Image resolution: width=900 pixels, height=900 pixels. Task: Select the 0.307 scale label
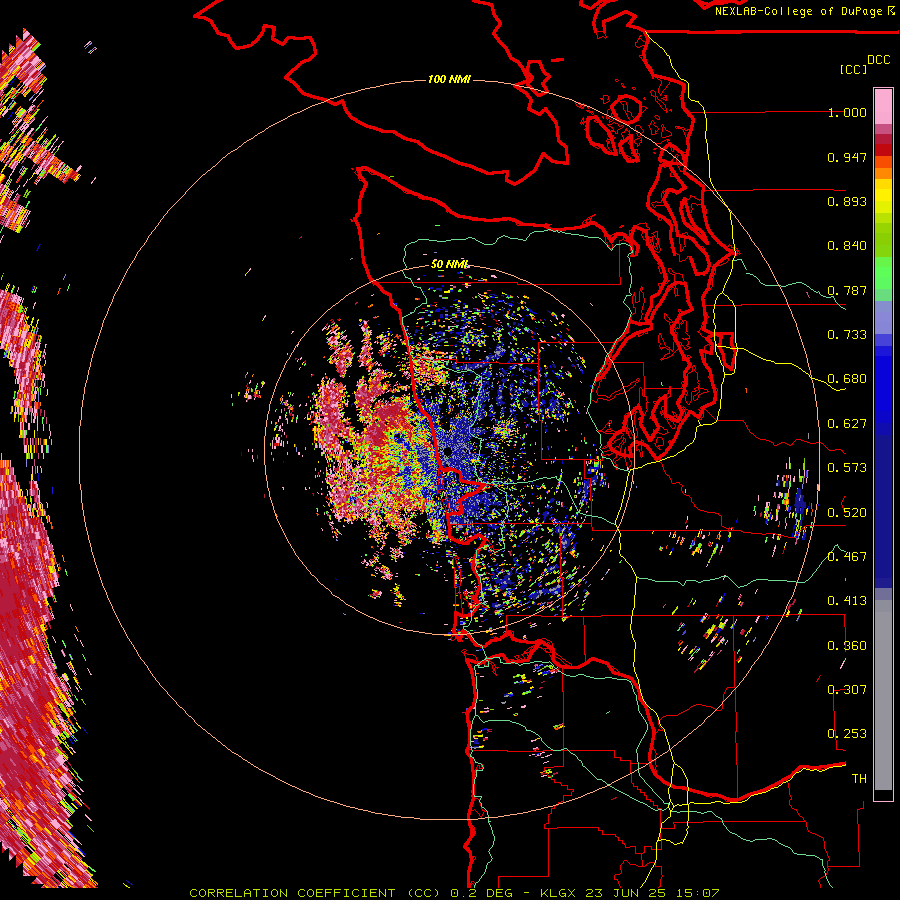pos(847,690)
